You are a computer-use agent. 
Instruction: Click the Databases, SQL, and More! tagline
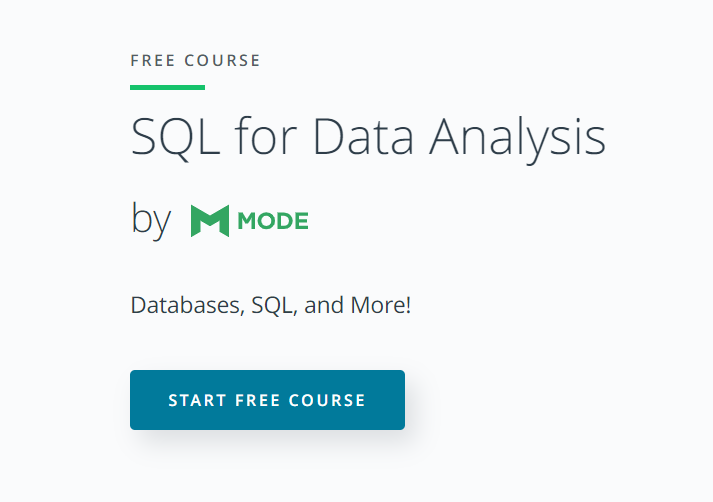coord(271,305)
